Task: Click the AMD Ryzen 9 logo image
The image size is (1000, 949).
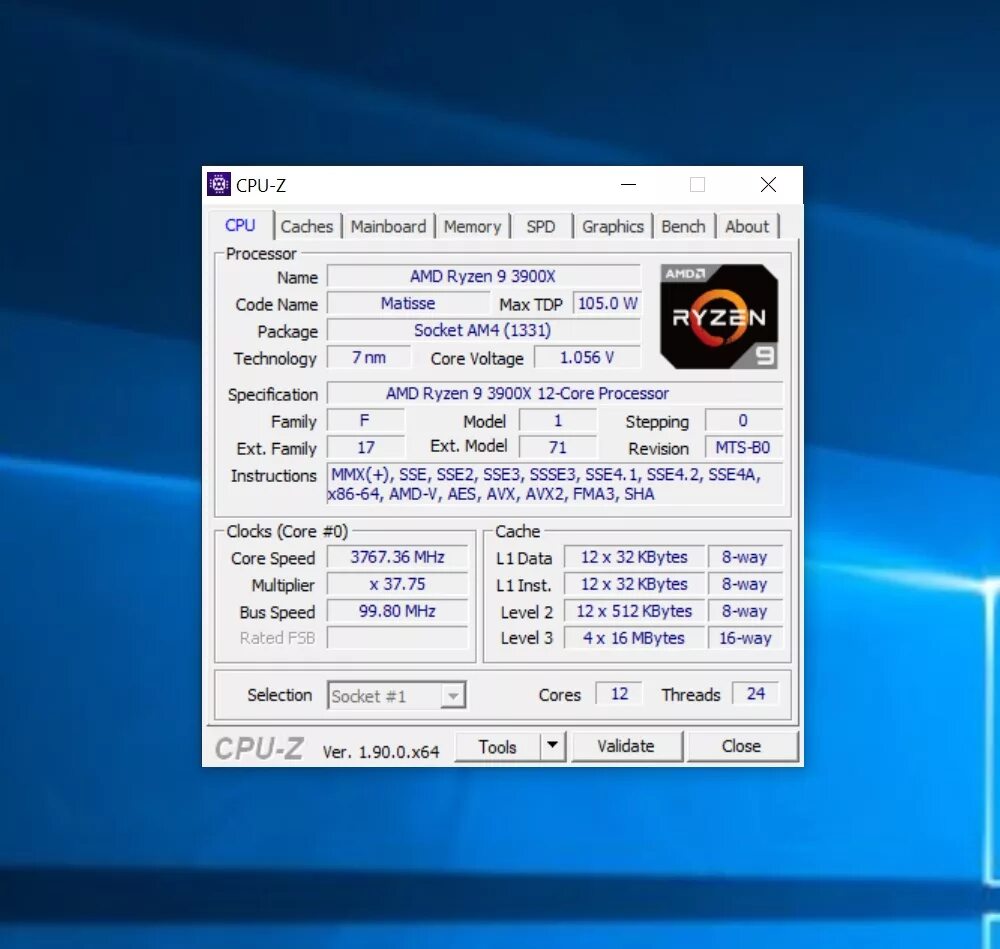Action: coord(719,317)
